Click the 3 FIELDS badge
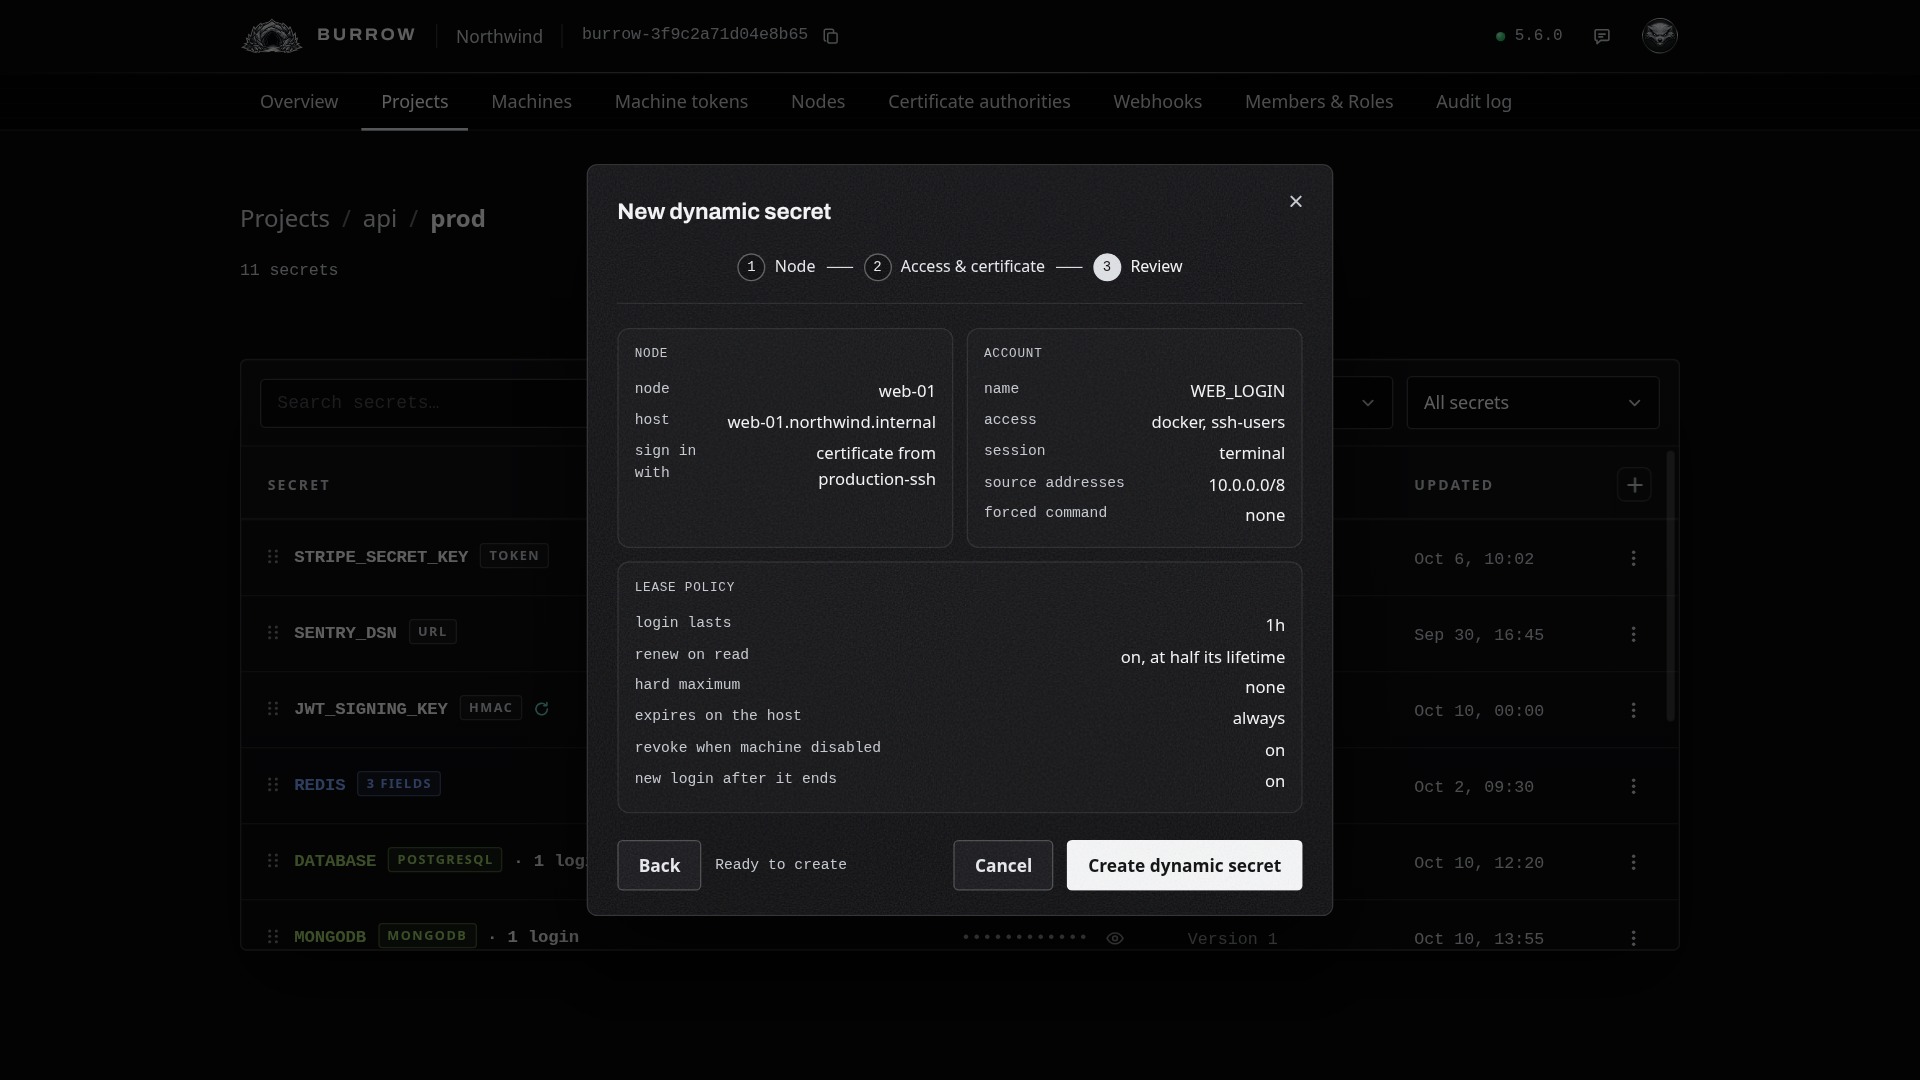The image size is (1920, 1080). coord(399,784)
